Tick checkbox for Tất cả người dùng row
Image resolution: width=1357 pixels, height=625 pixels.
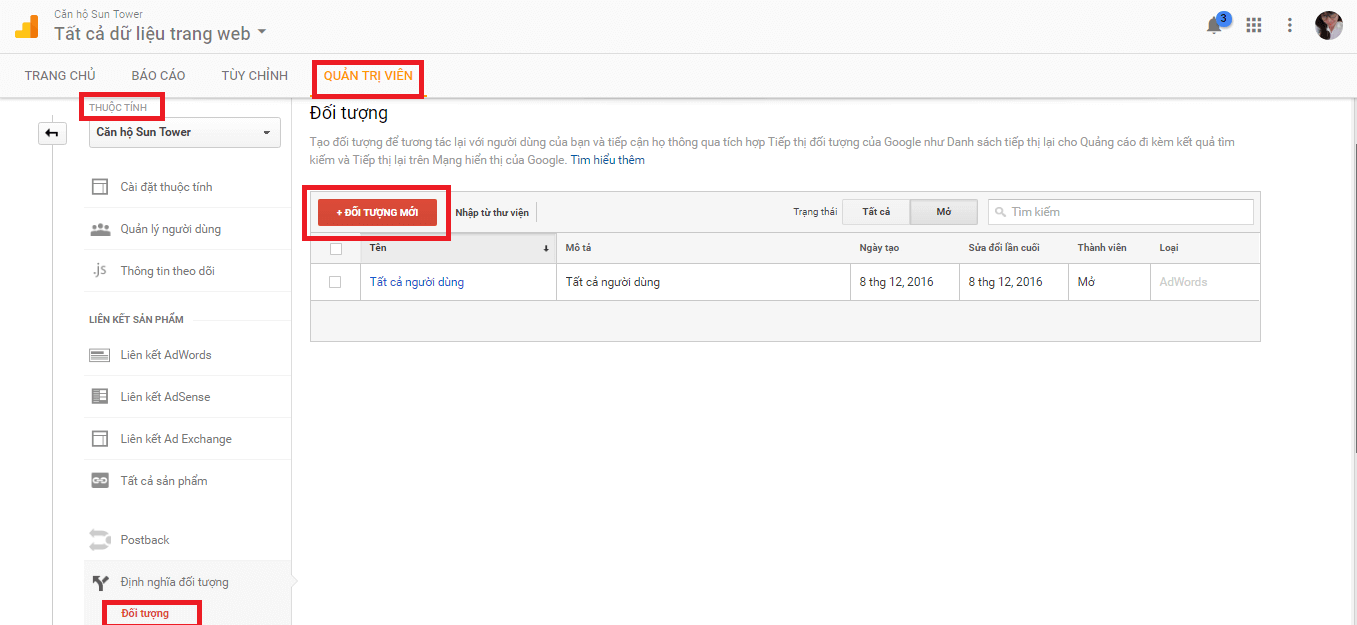335,282
